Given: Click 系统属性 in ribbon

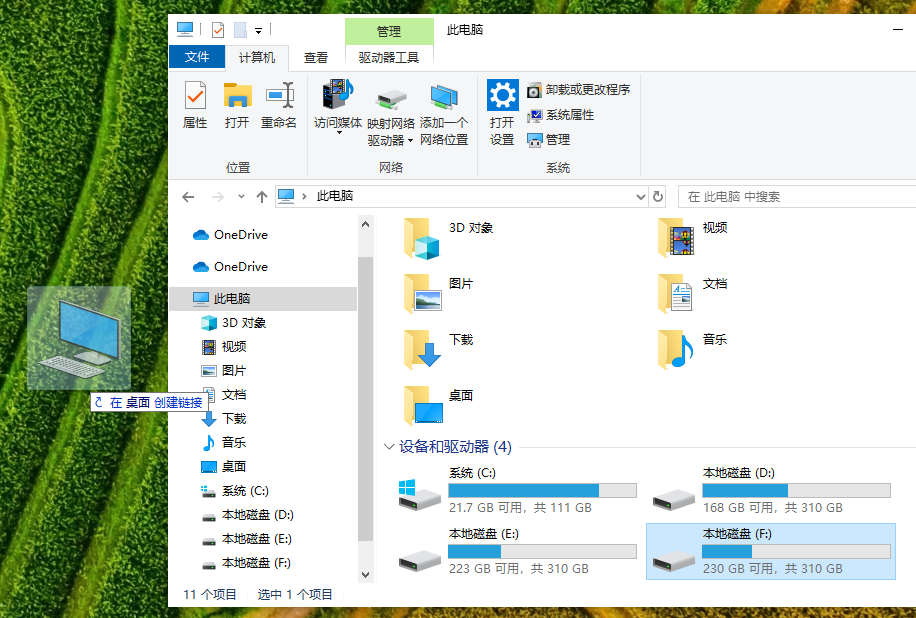Looking at the screenshot, I should [x=561, y=115].
